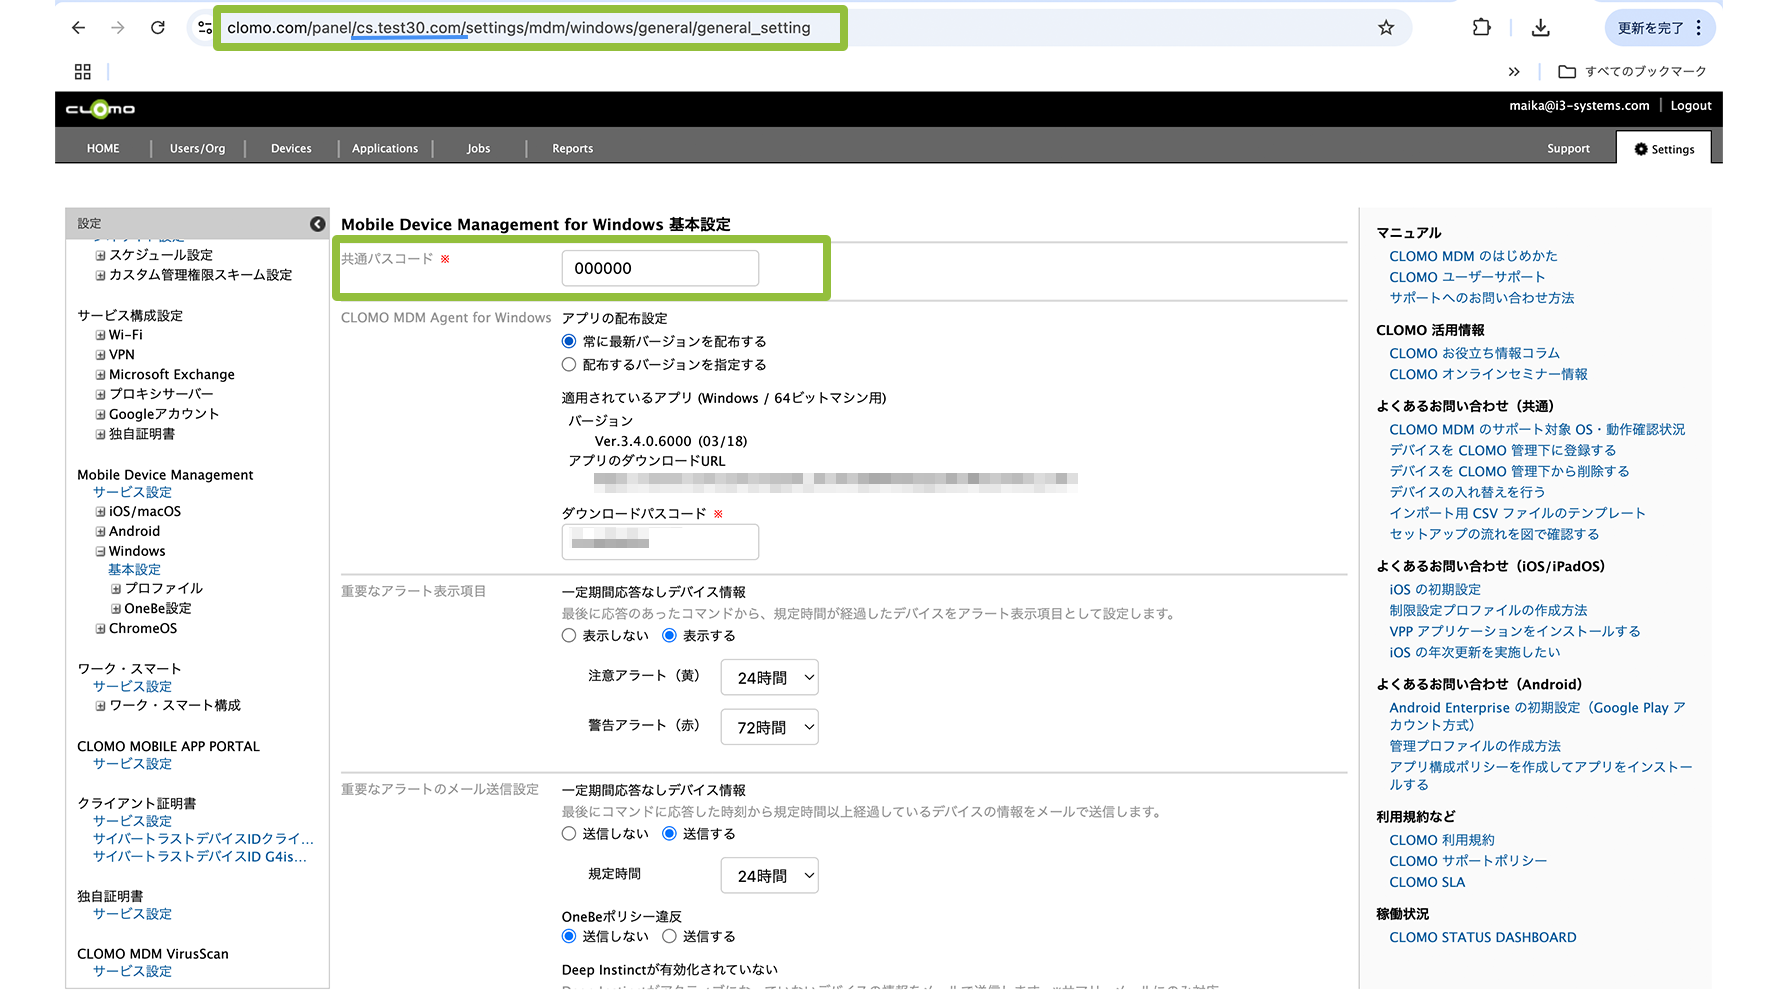The image size is (1778, 1000).
Task: Expand the 独自証明書 tree item under サービス構成設定
Action: [100, 434]
